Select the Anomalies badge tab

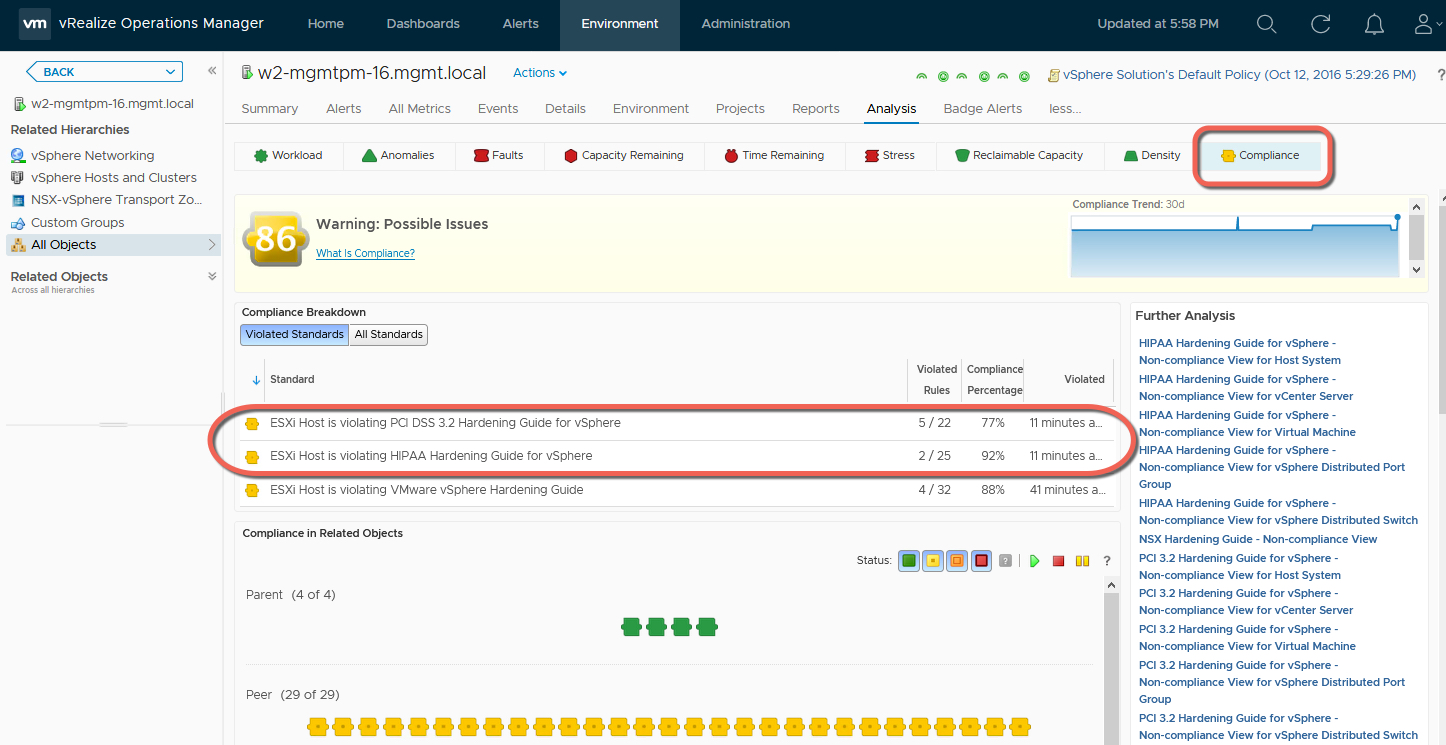click(398, 155)
